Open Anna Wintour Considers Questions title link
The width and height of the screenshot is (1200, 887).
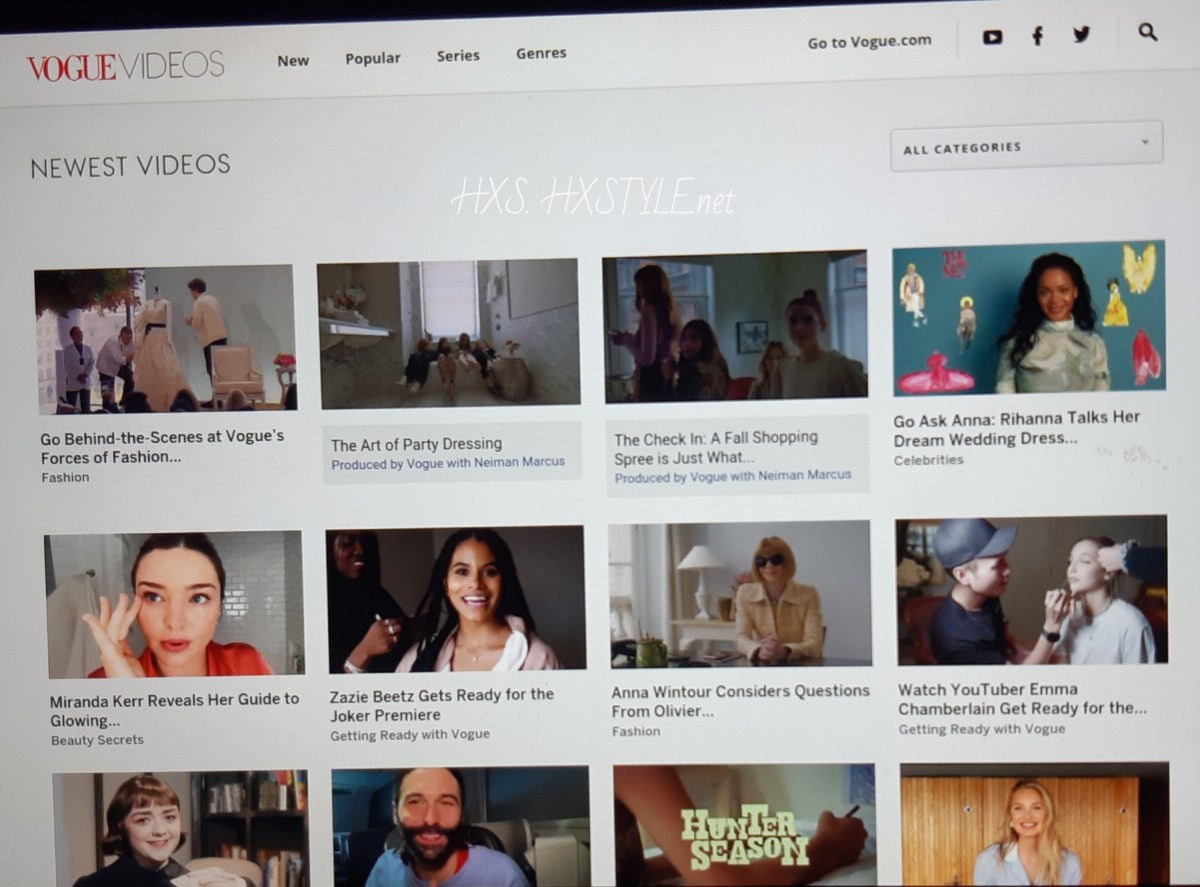coord(740,700)
